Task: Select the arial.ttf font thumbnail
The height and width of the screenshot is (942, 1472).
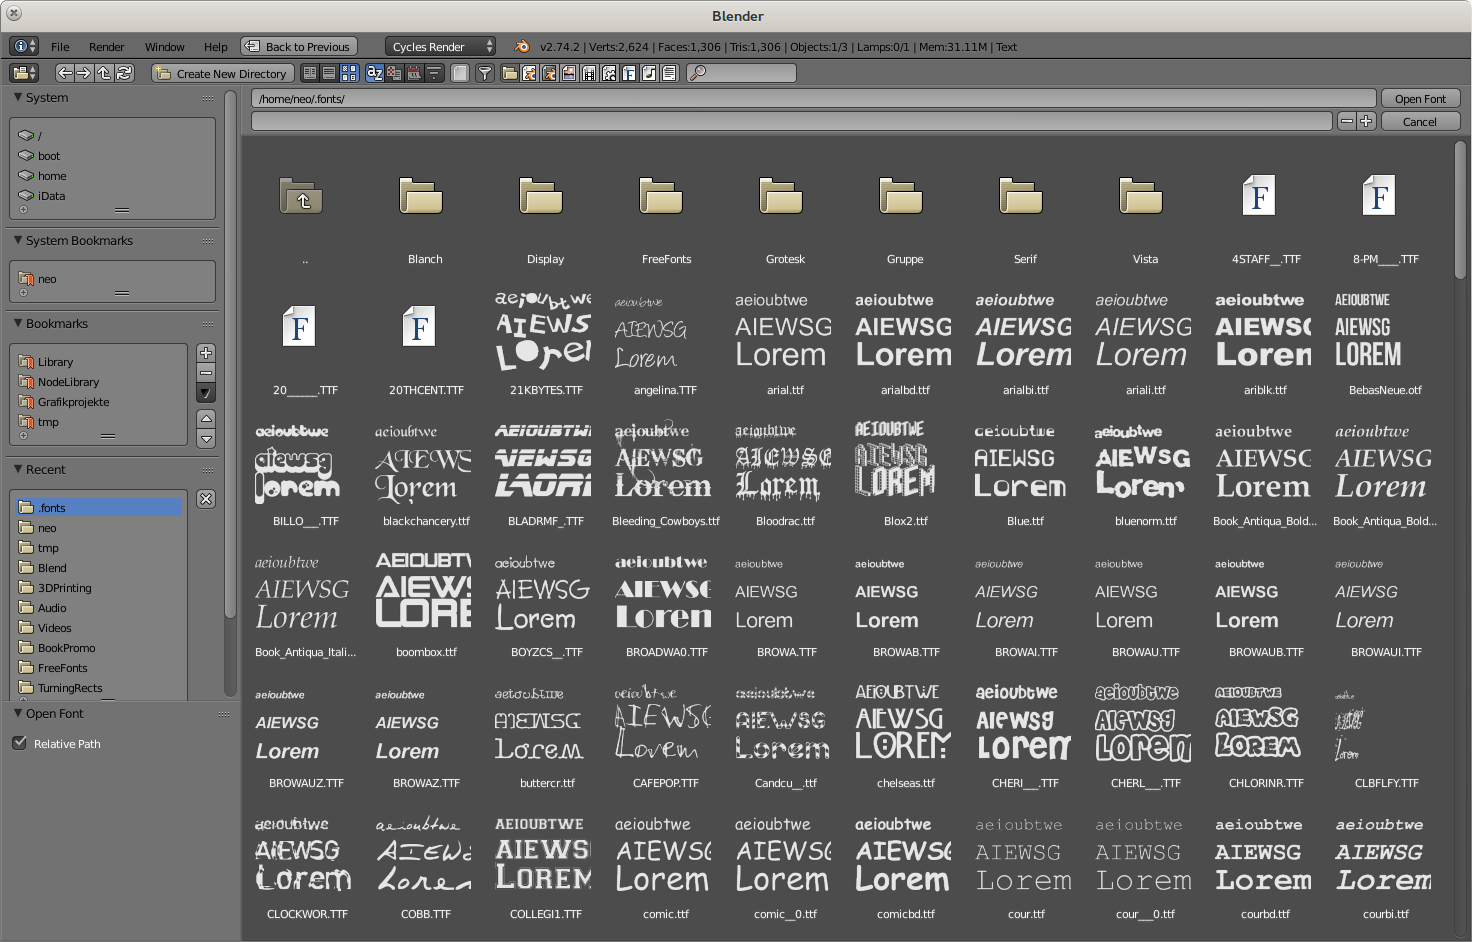Action: tap(785, 341)
